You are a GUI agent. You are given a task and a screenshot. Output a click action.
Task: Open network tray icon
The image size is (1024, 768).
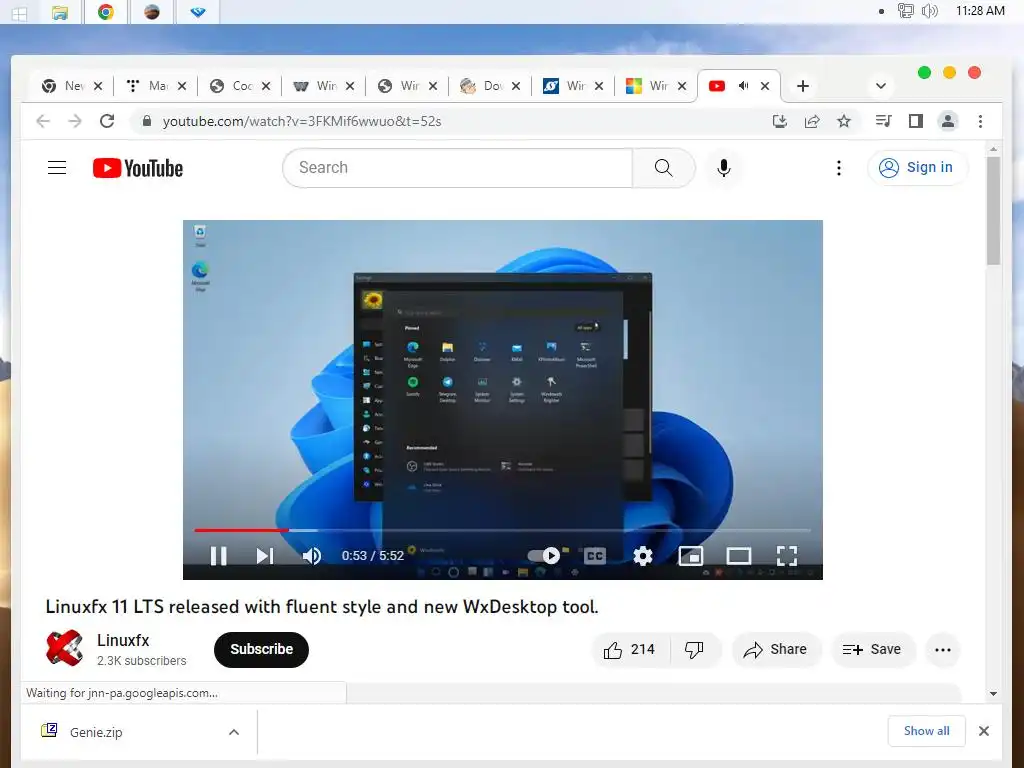[905, 11]
